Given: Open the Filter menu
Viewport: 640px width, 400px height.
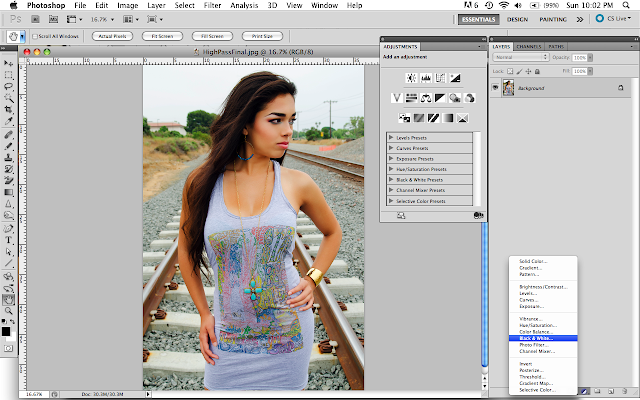Looking at the screenshot, I should [x=212, y=5].
